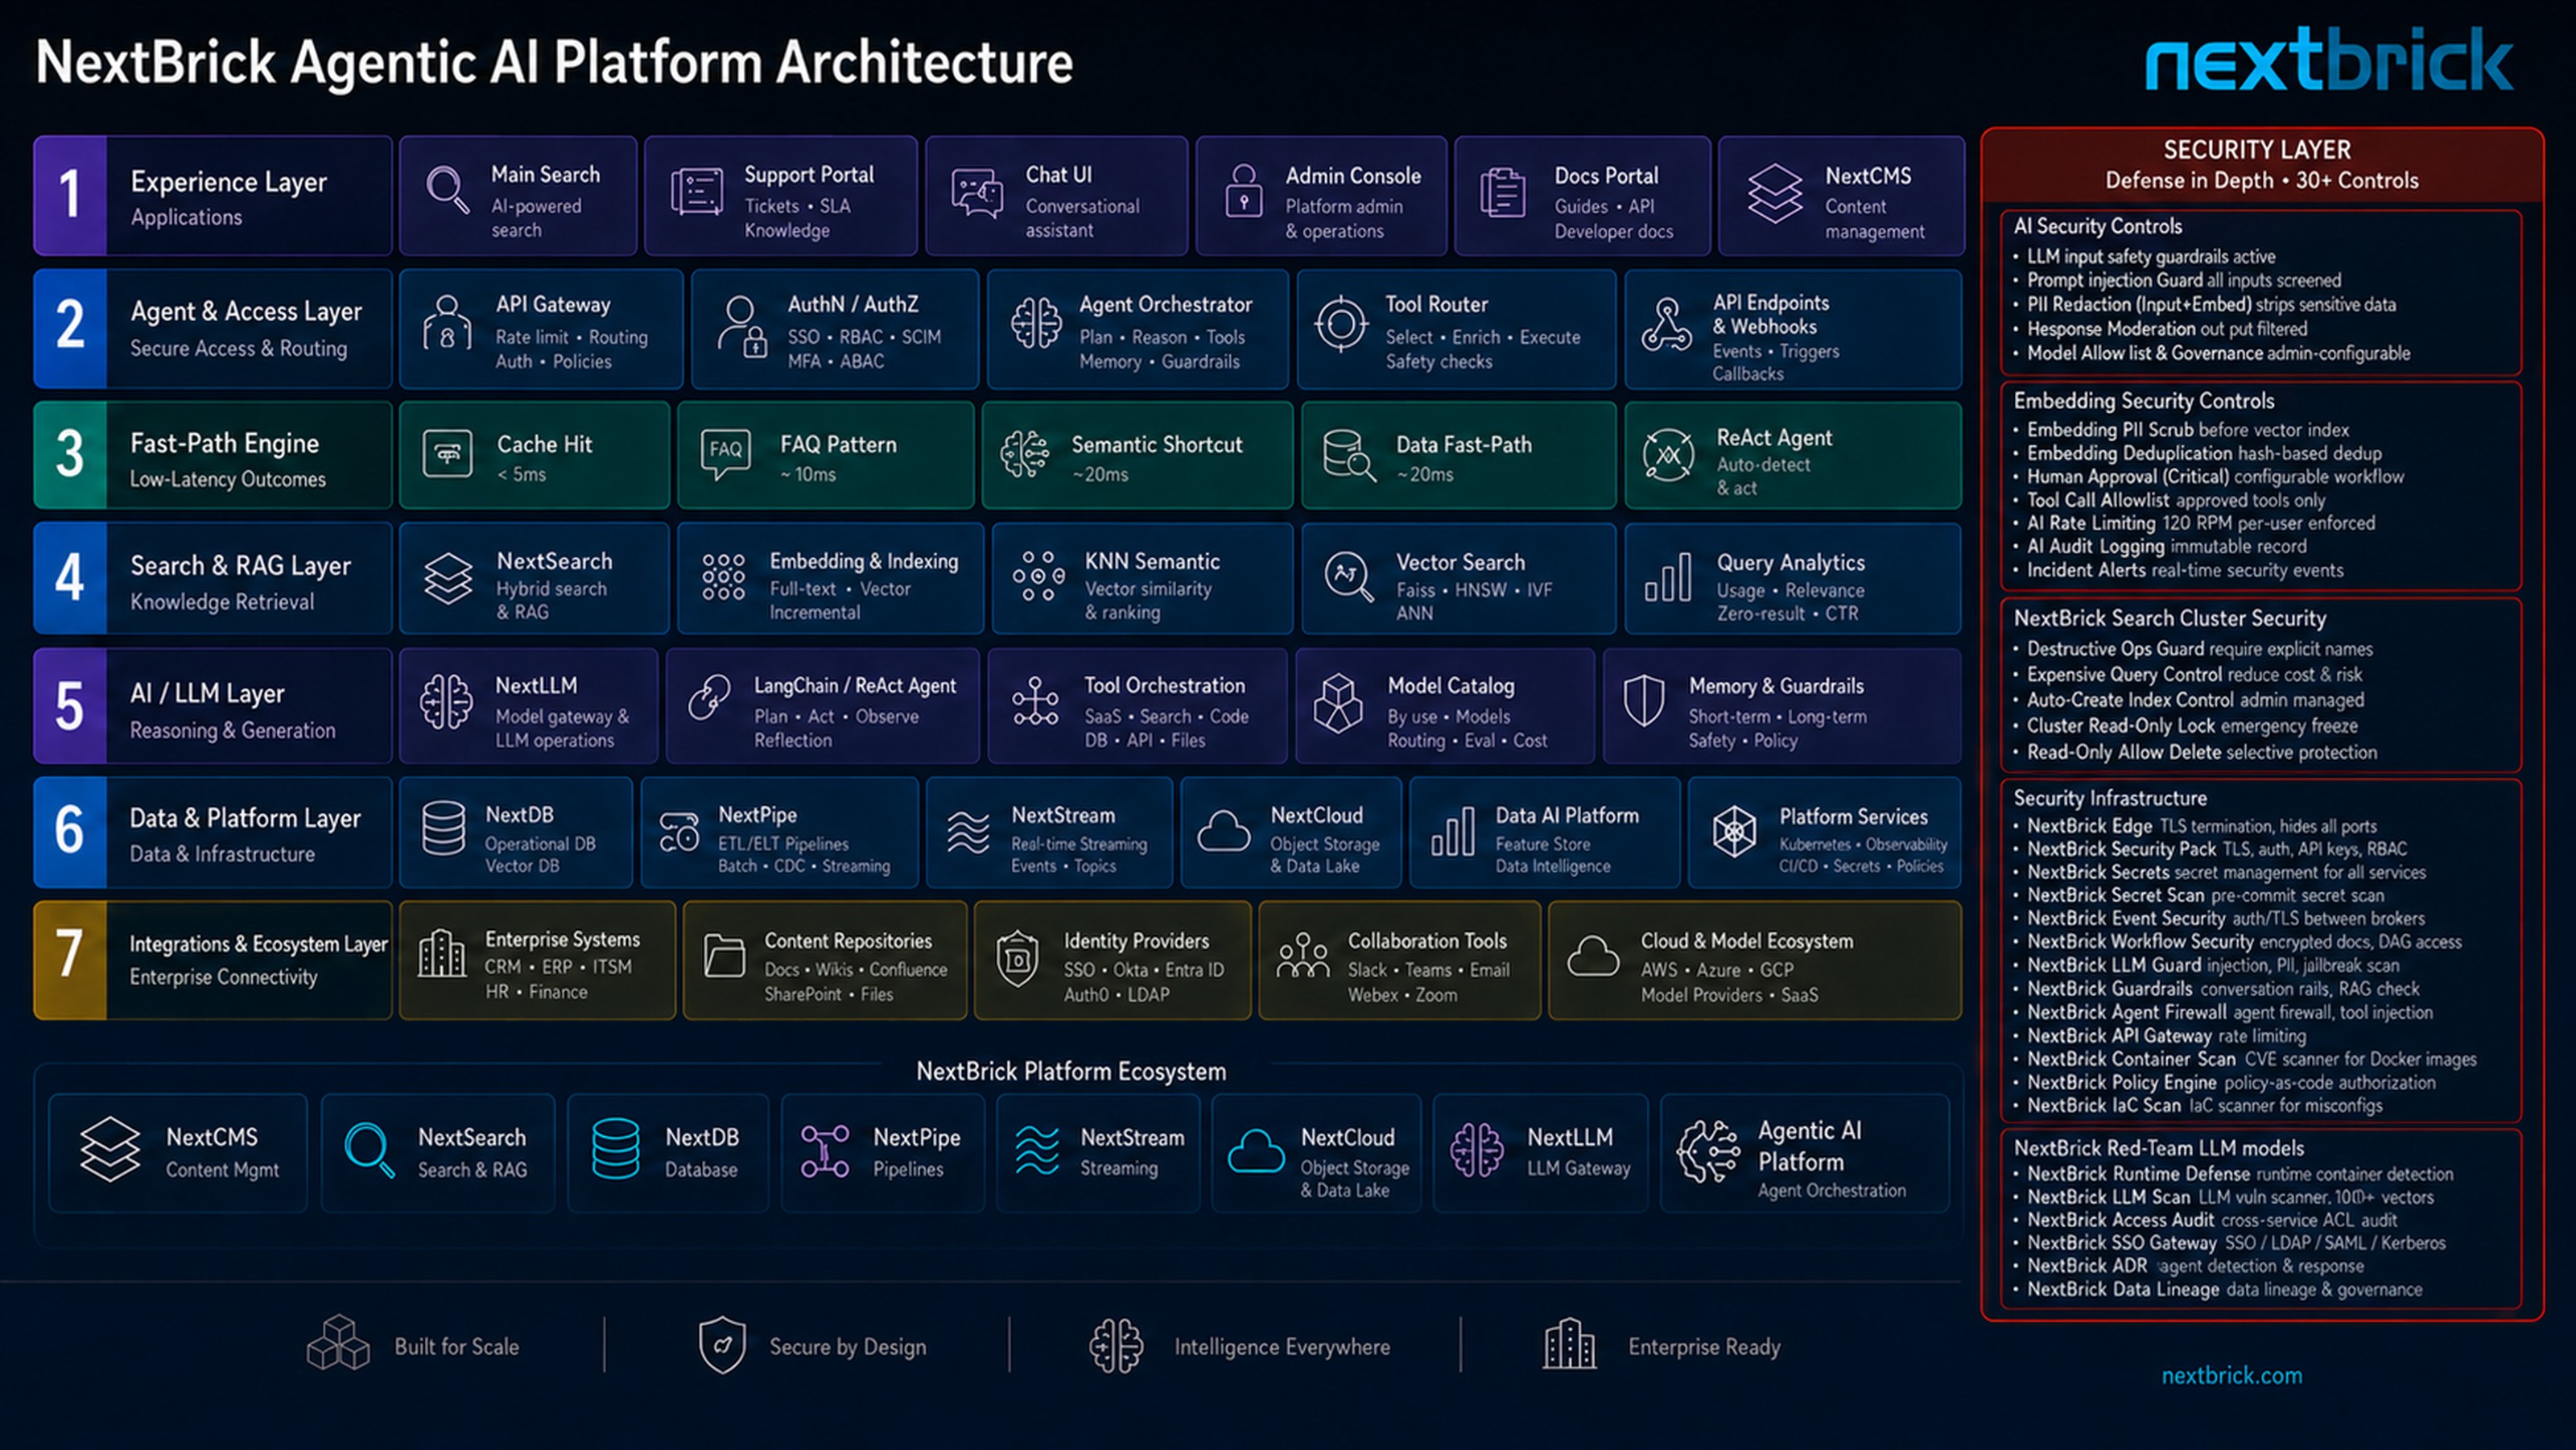Image resolution: width=2576 pixels, height=1450 pixels.
Task: Click the NextCloud Object Storage ecosystem title
Action: [1347, 1138]
